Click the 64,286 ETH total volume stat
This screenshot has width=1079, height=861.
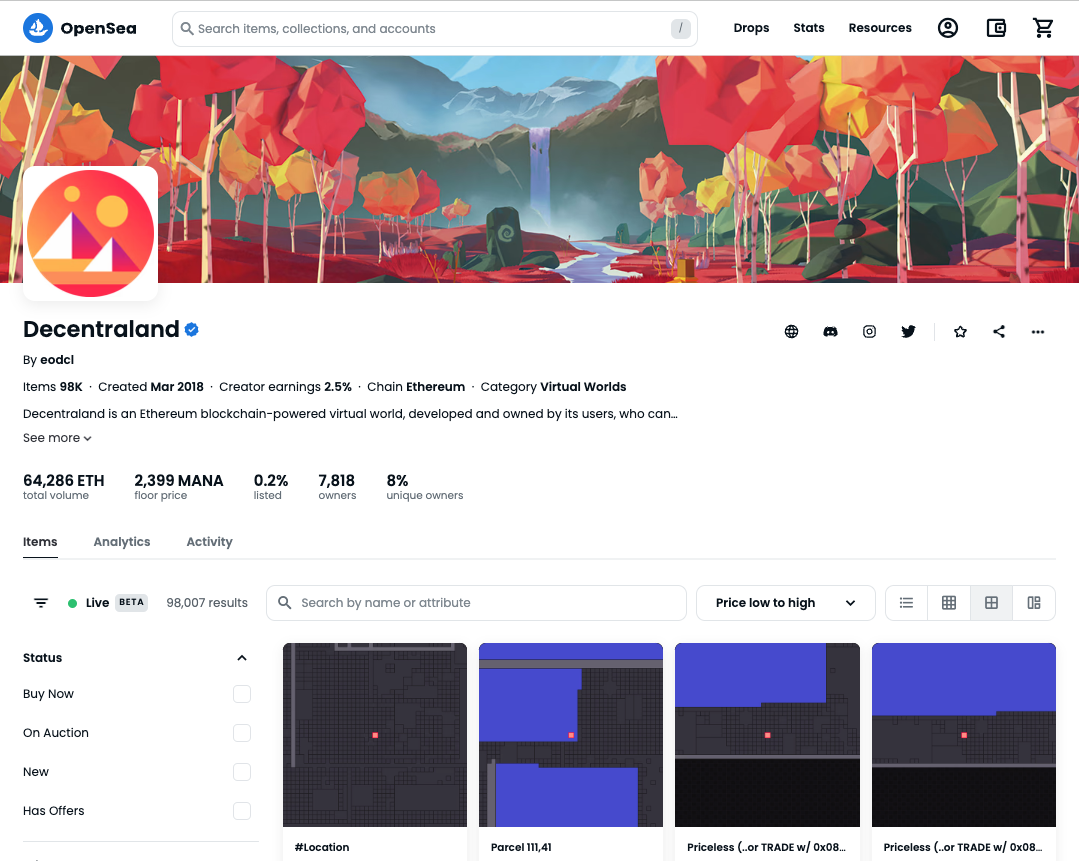[64, 486]
